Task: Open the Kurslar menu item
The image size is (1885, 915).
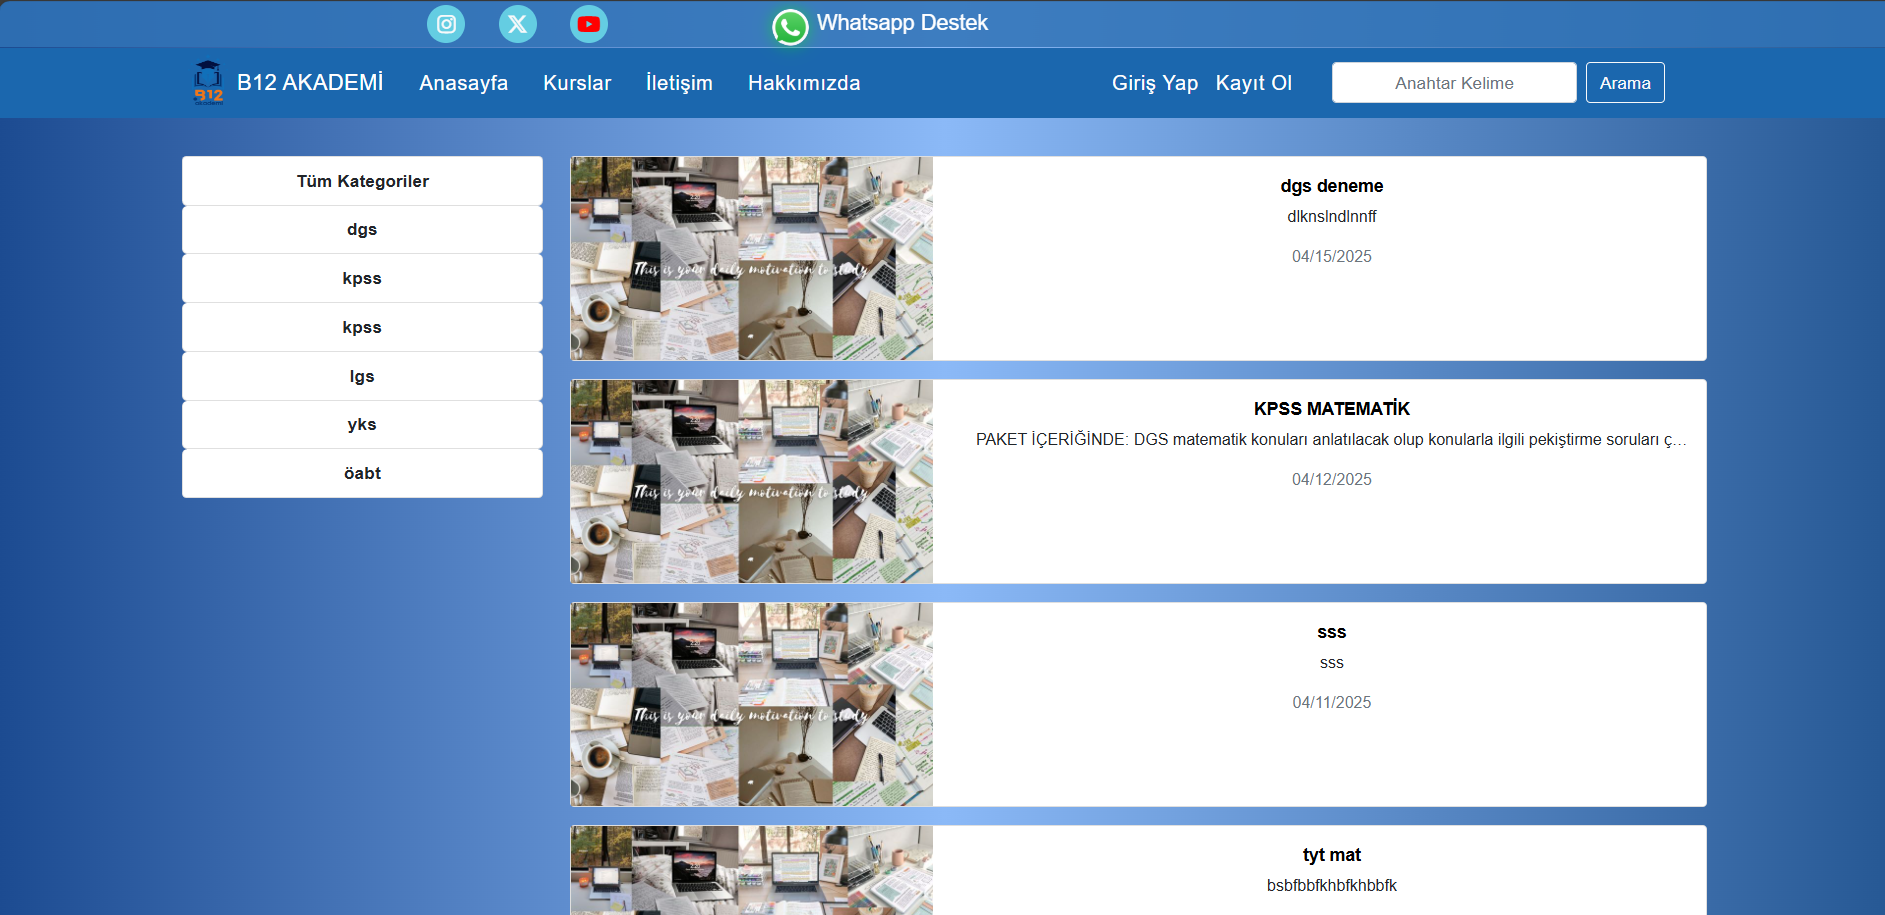Action: pos(577,83)
